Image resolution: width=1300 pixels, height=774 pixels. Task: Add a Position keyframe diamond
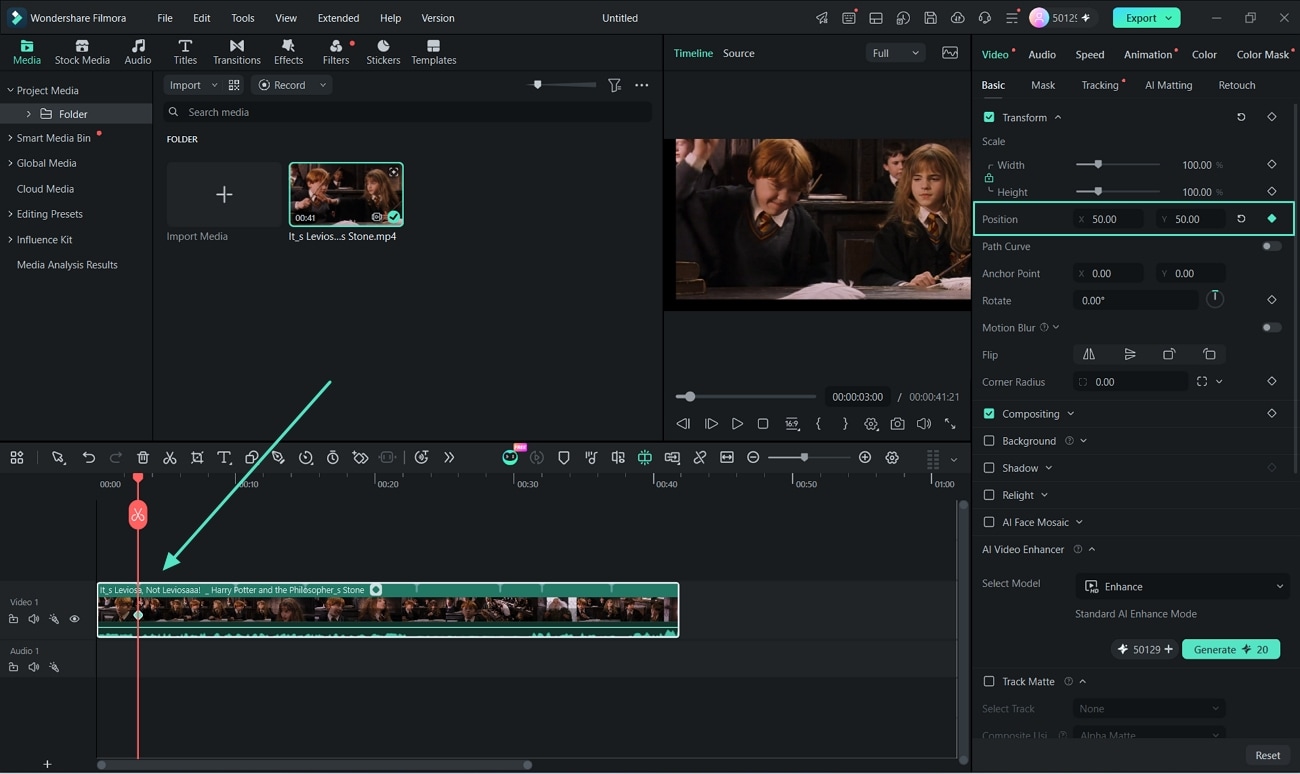1272,219
